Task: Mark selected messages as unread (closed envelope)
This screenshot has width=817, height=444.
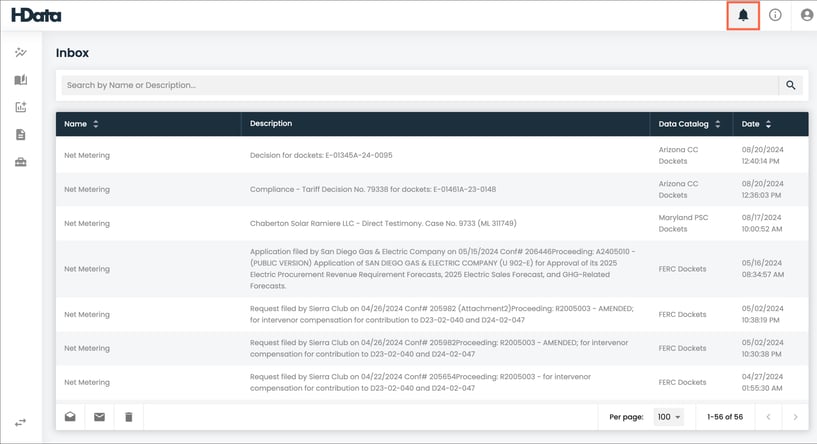Action: [100, 417]
